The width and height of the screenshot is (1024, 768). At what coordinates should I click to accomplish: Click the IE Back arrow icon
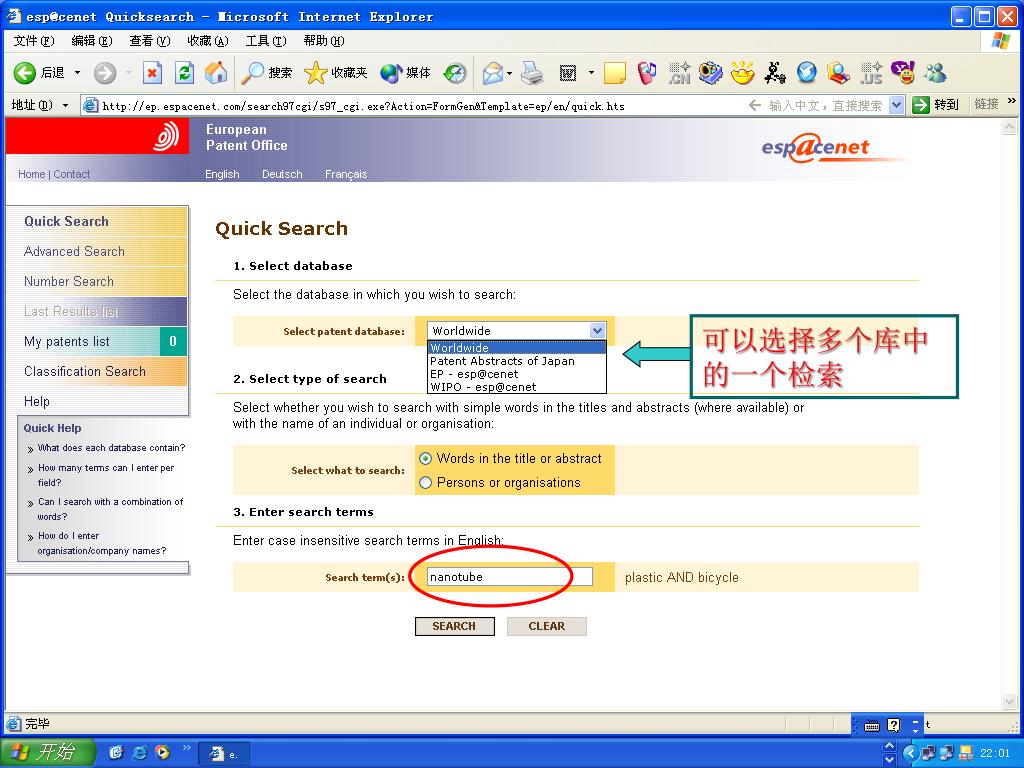pyautogui.click(x=24, y=73)
